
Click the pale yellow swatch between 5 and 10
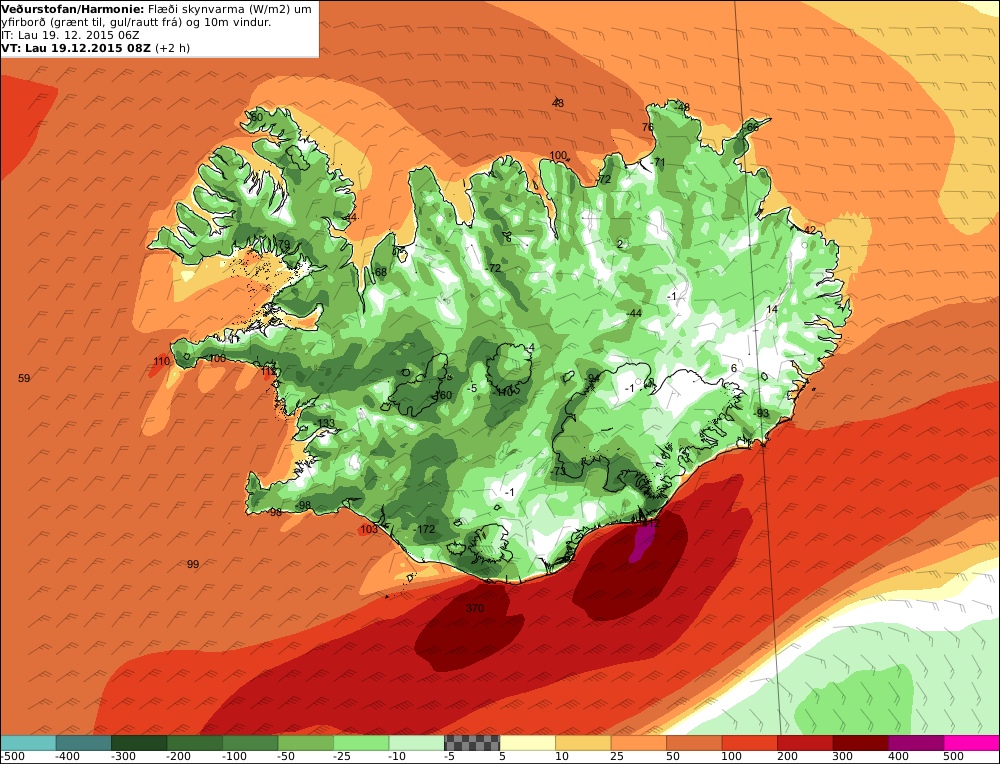pyautogui.click(x=527, y=742)
